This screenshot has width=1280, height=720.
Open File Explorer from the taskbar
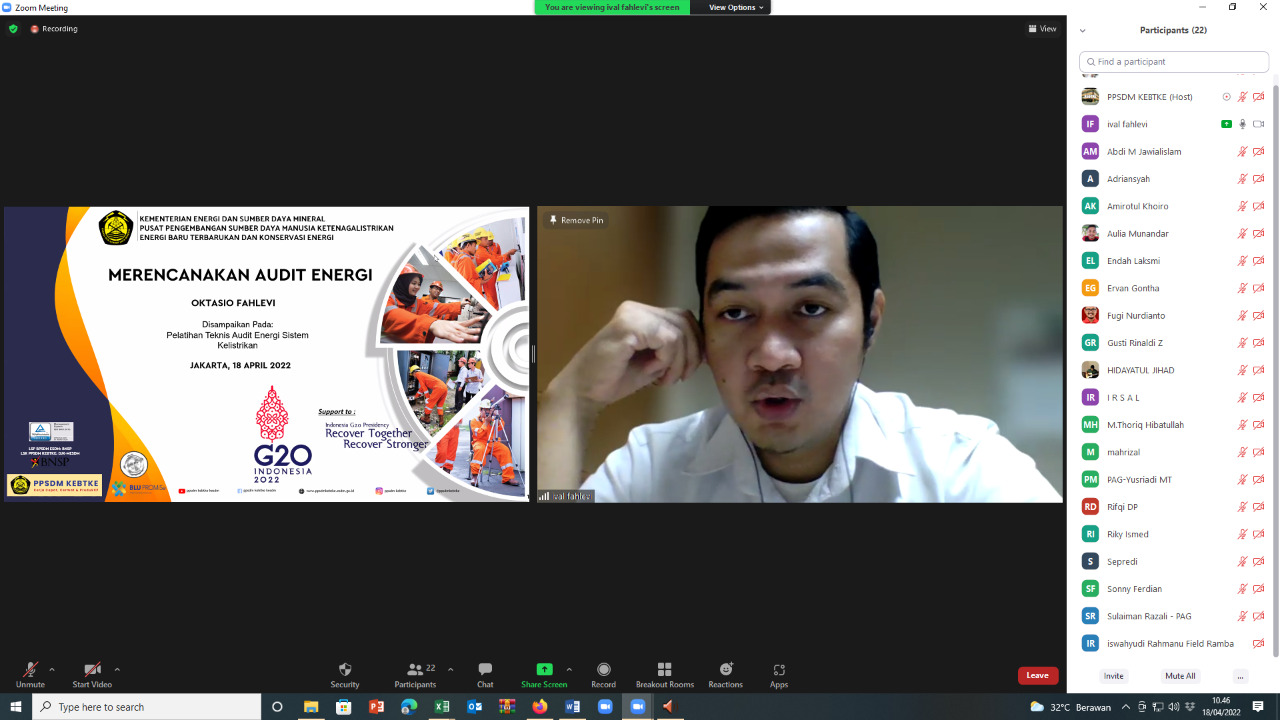tap(311, 707)
